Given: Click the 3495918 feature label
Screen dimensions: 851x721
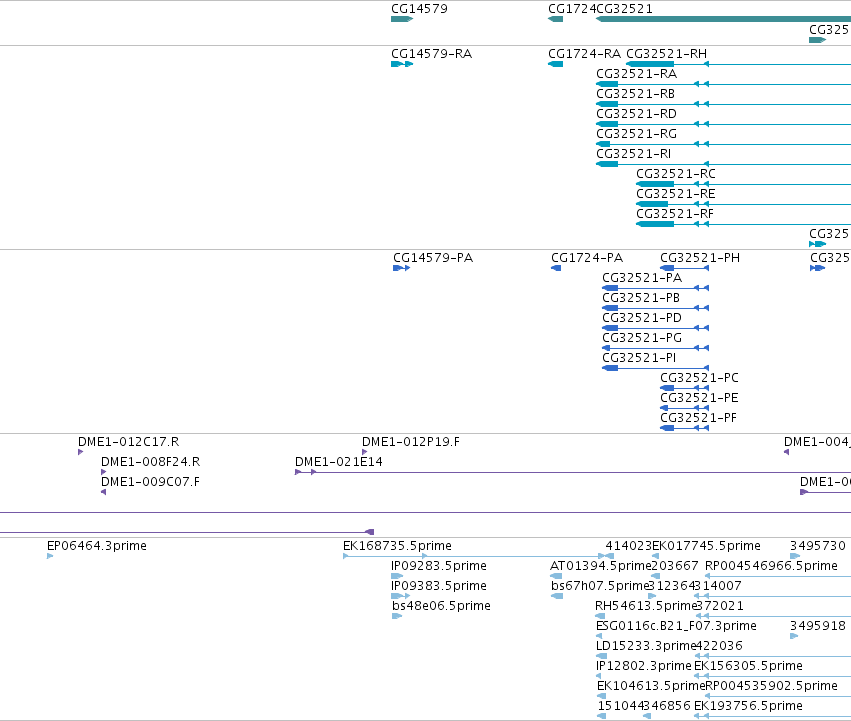Looking at the screenshot, I should 818,627.
